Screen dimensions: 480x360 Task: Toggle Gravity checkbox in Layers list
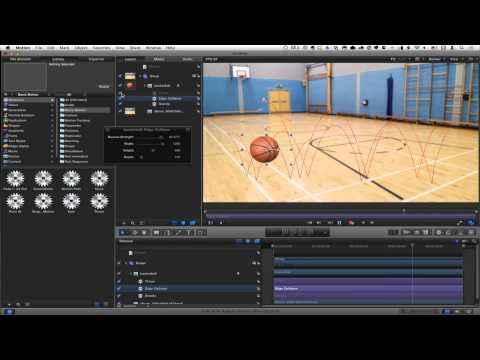(120, 104)
